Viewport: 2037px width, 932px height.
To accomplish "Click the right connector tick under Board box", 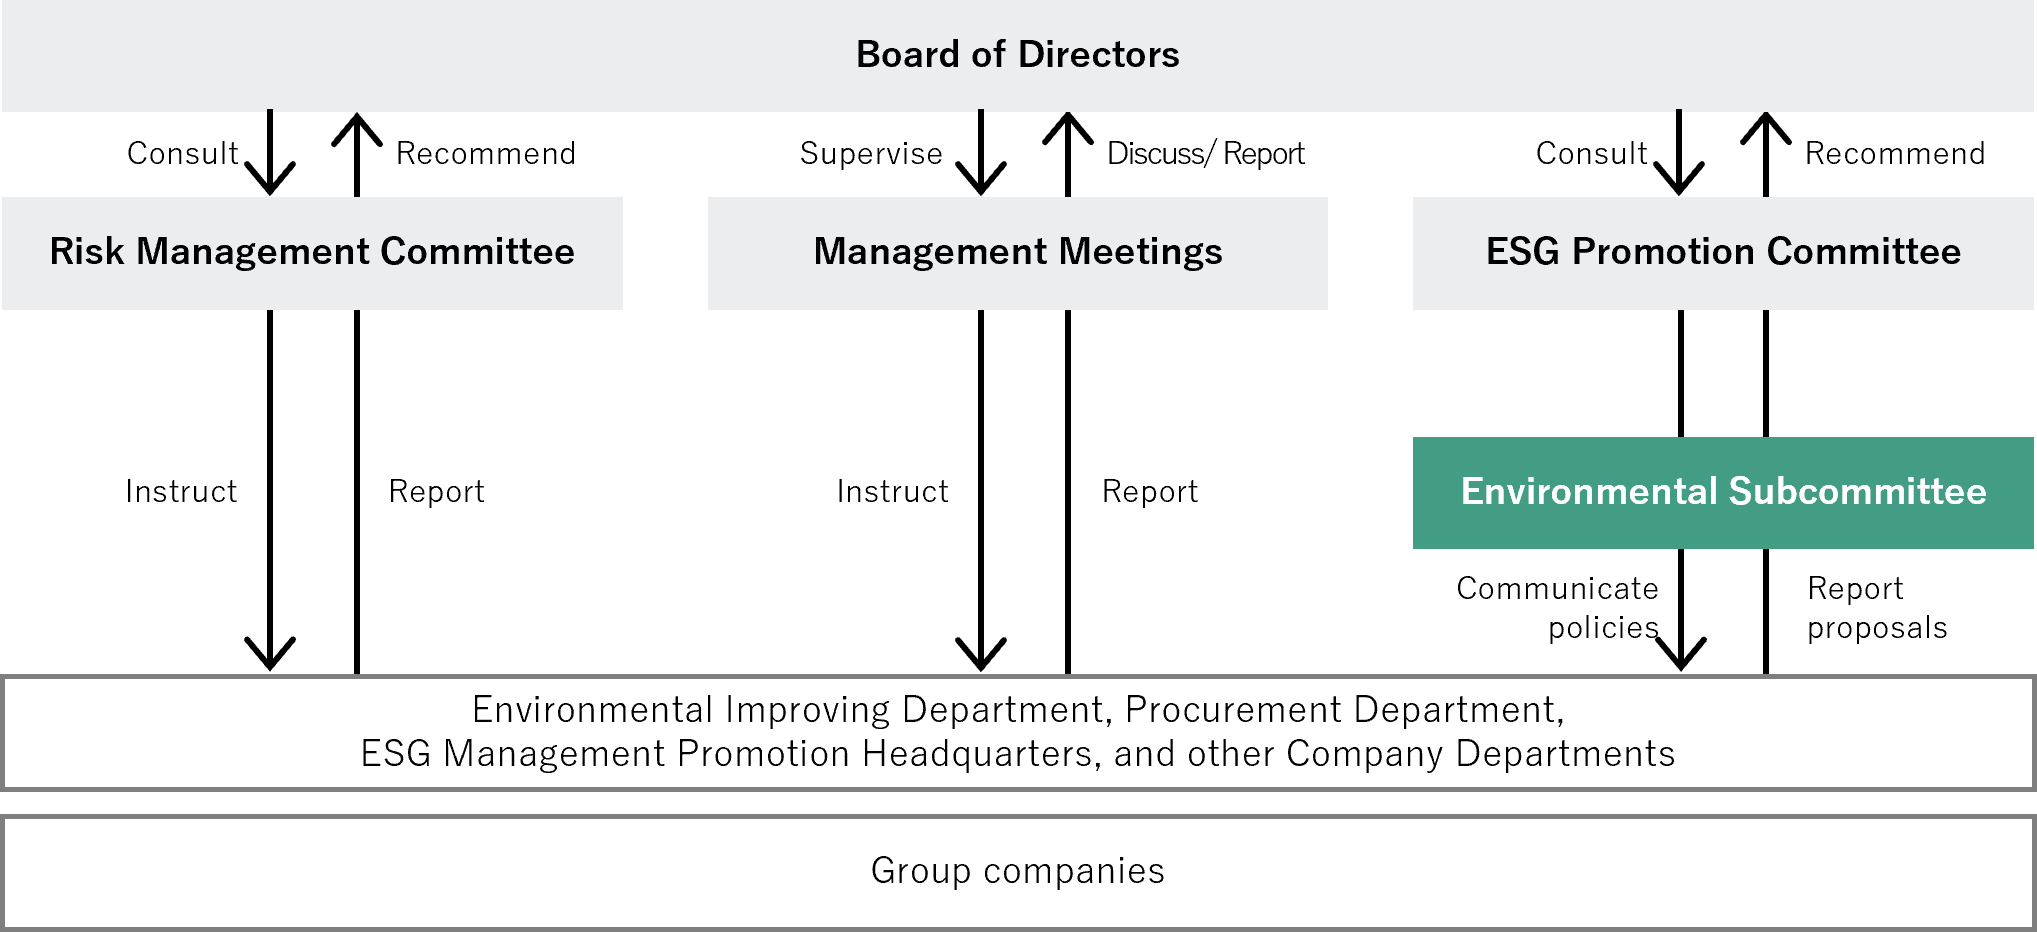I will point(1678,111).
